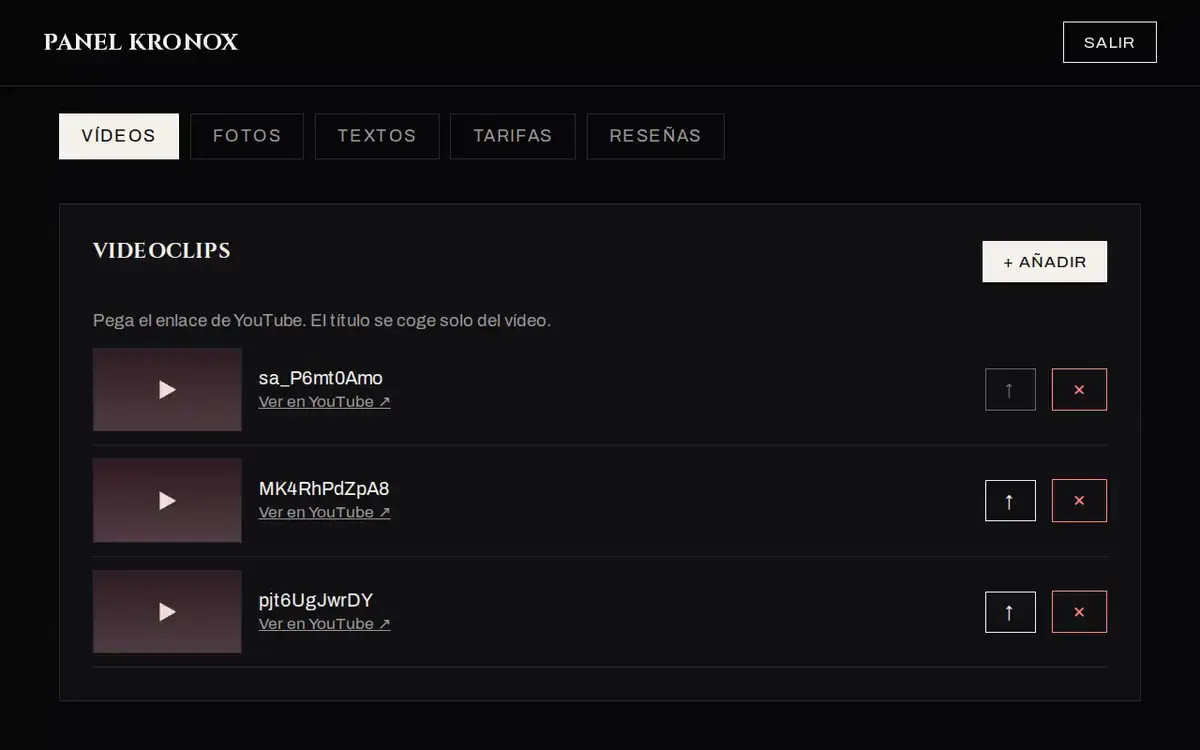The width and height of the screenshot is (1200, 750).
Task: Go to the Tarifas tab
Action: pos(513,136)
